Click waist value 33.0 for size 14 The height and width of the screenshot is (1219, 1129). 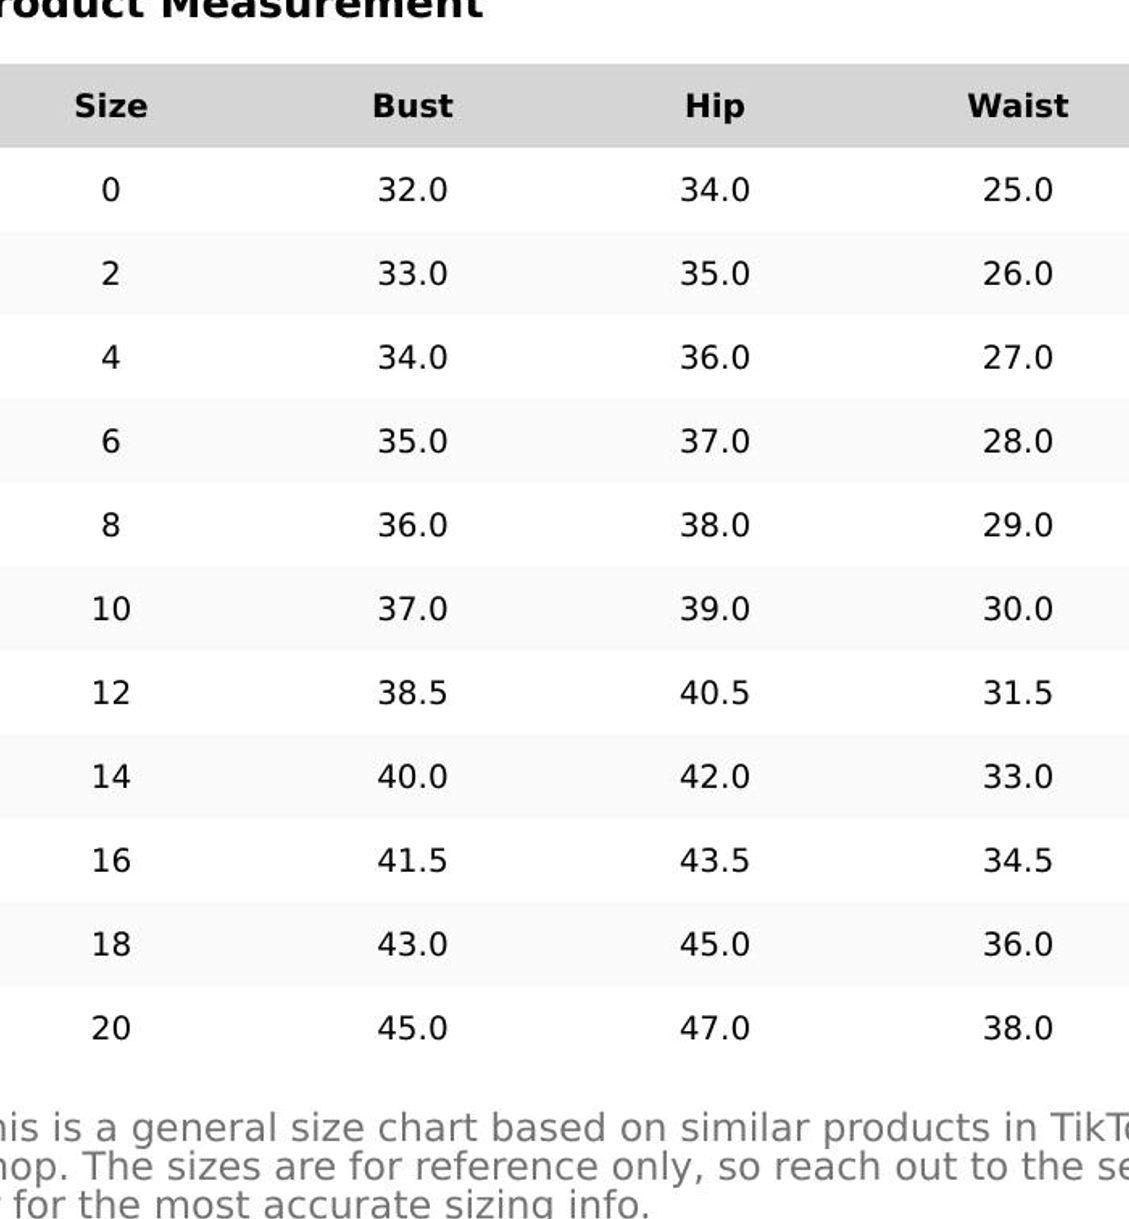point(1017,777)
